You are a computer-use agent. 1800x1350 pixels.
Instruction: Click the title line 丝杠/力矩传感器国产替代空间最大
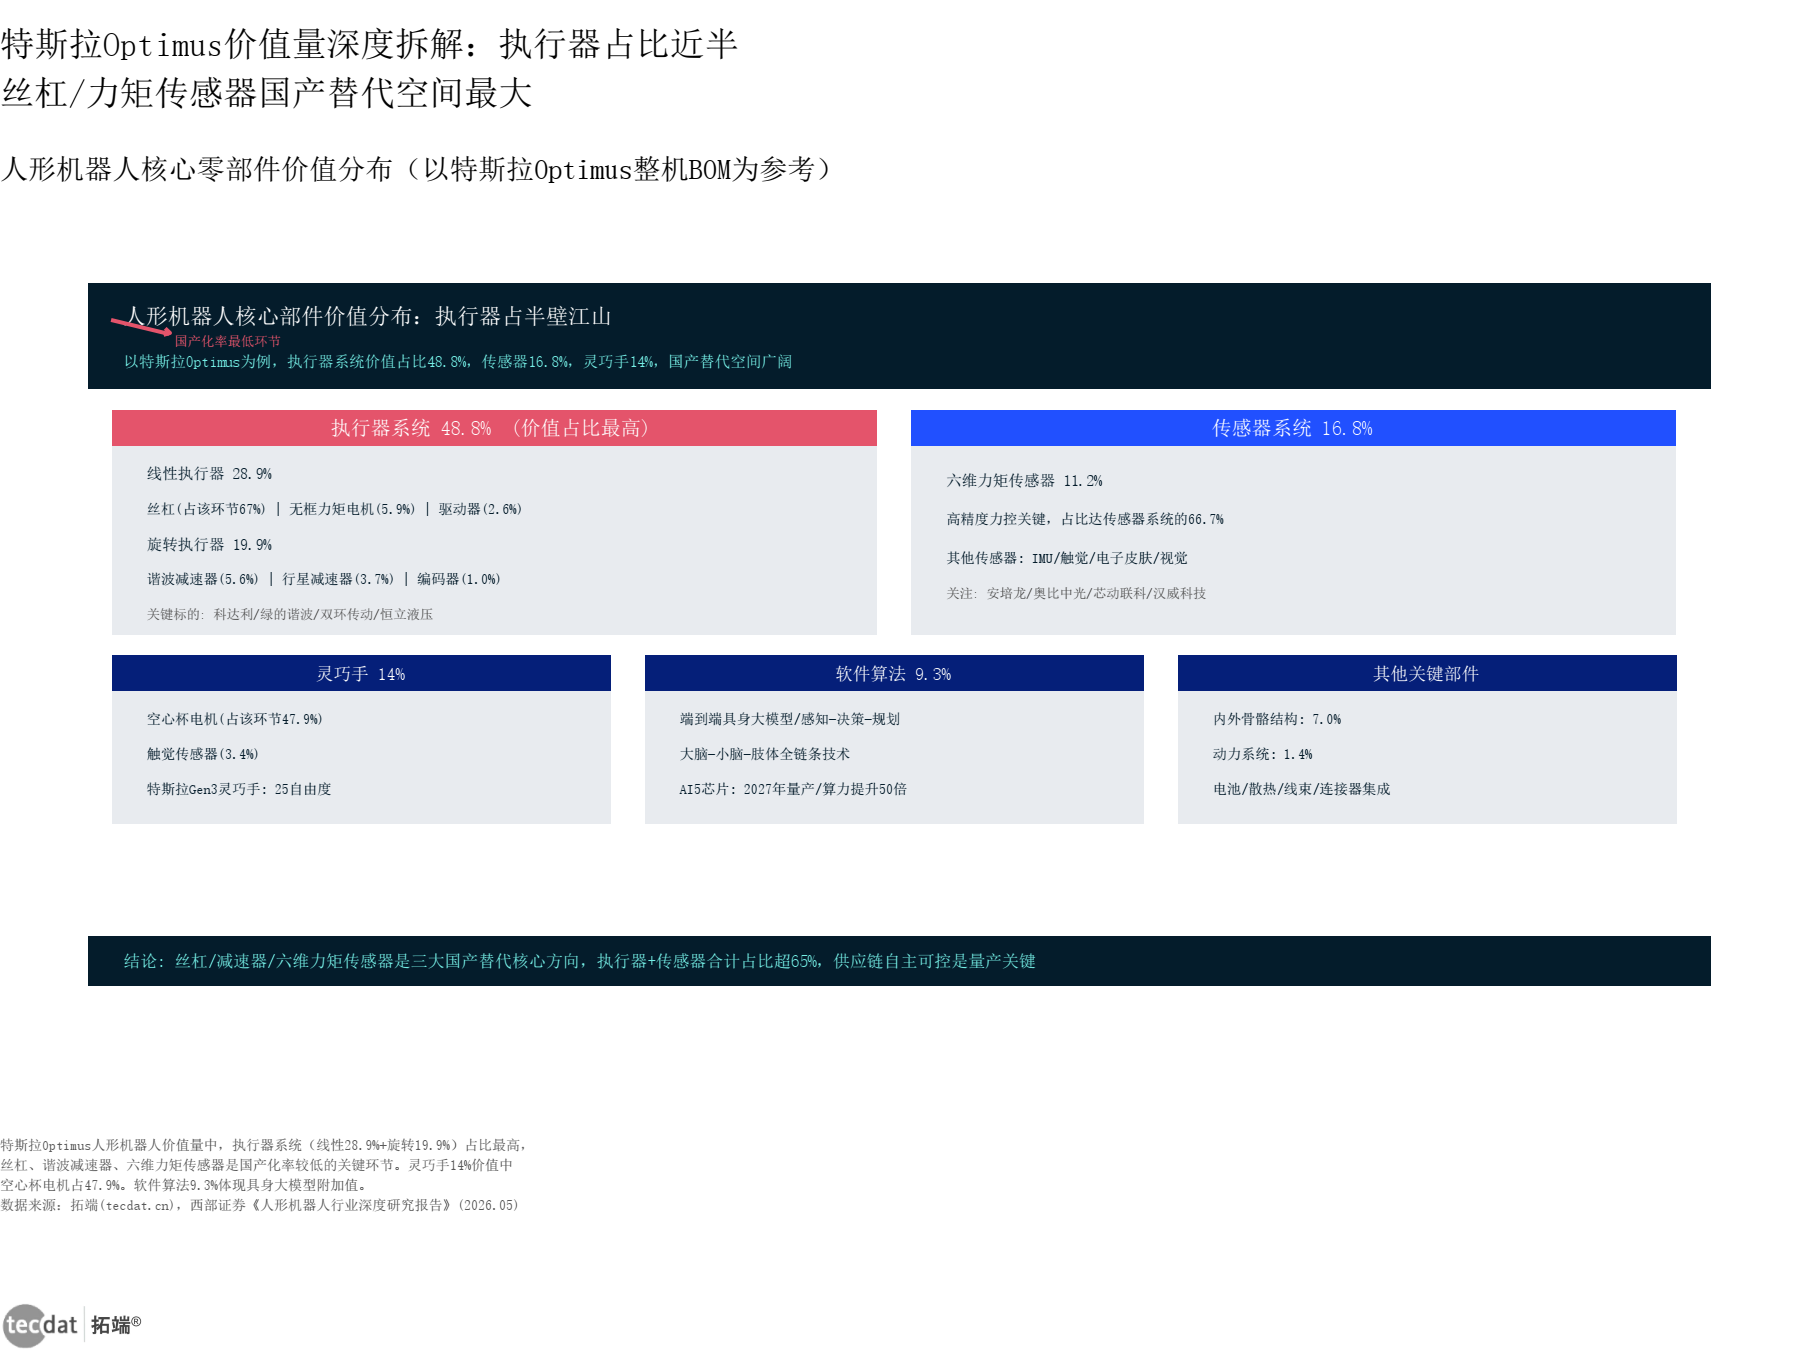pos(266,93)
